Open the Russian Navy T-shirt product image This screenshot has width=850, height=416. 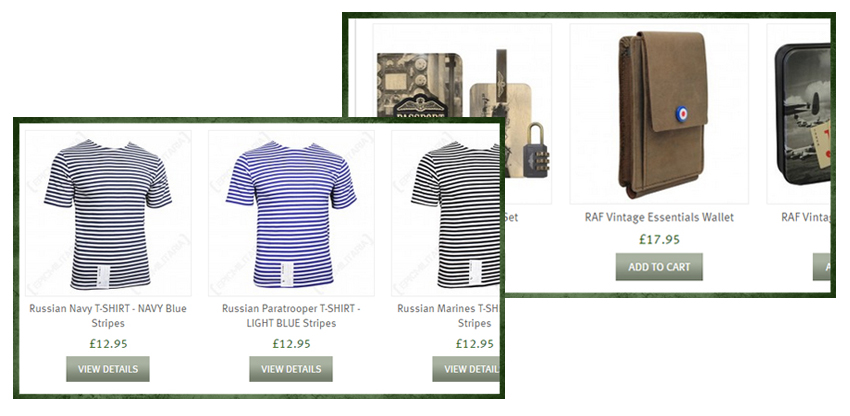[x=108, y=213]
